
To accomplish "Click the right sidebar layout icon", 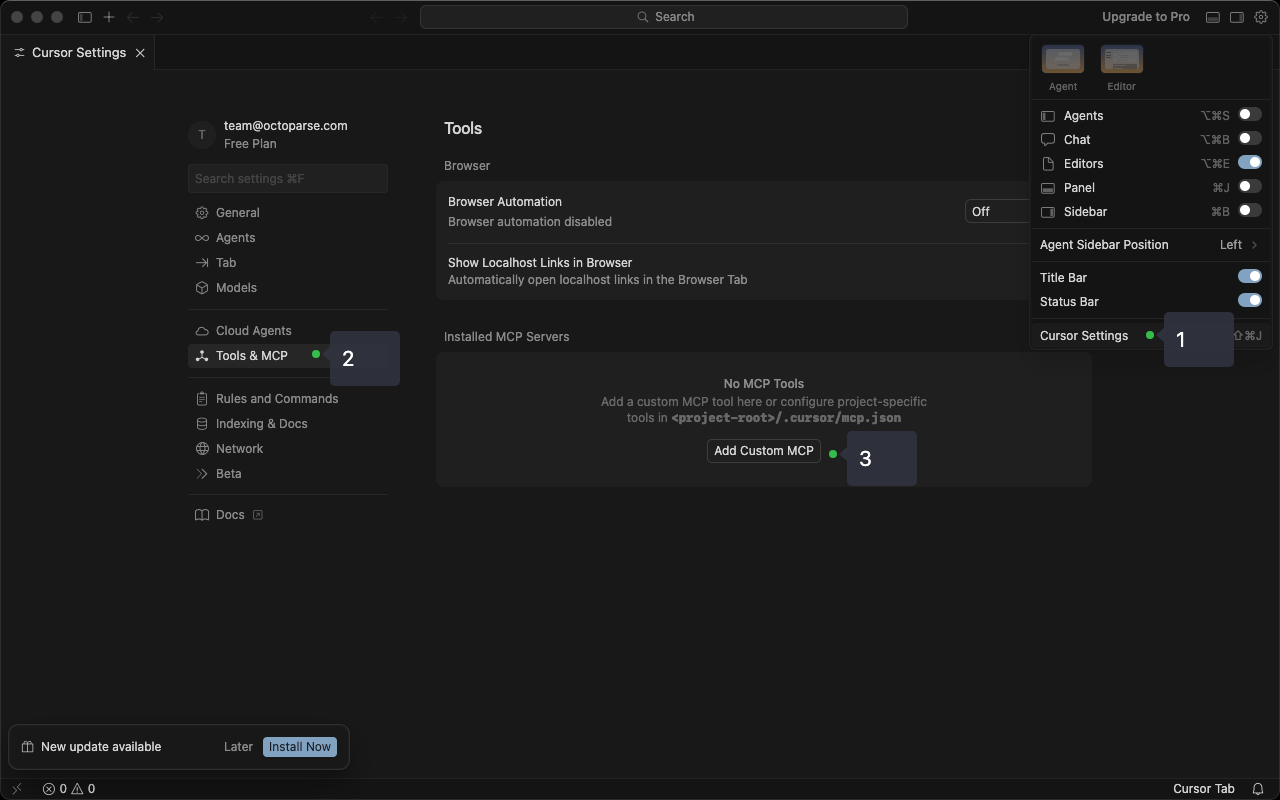I will (x=1237, y=17).
